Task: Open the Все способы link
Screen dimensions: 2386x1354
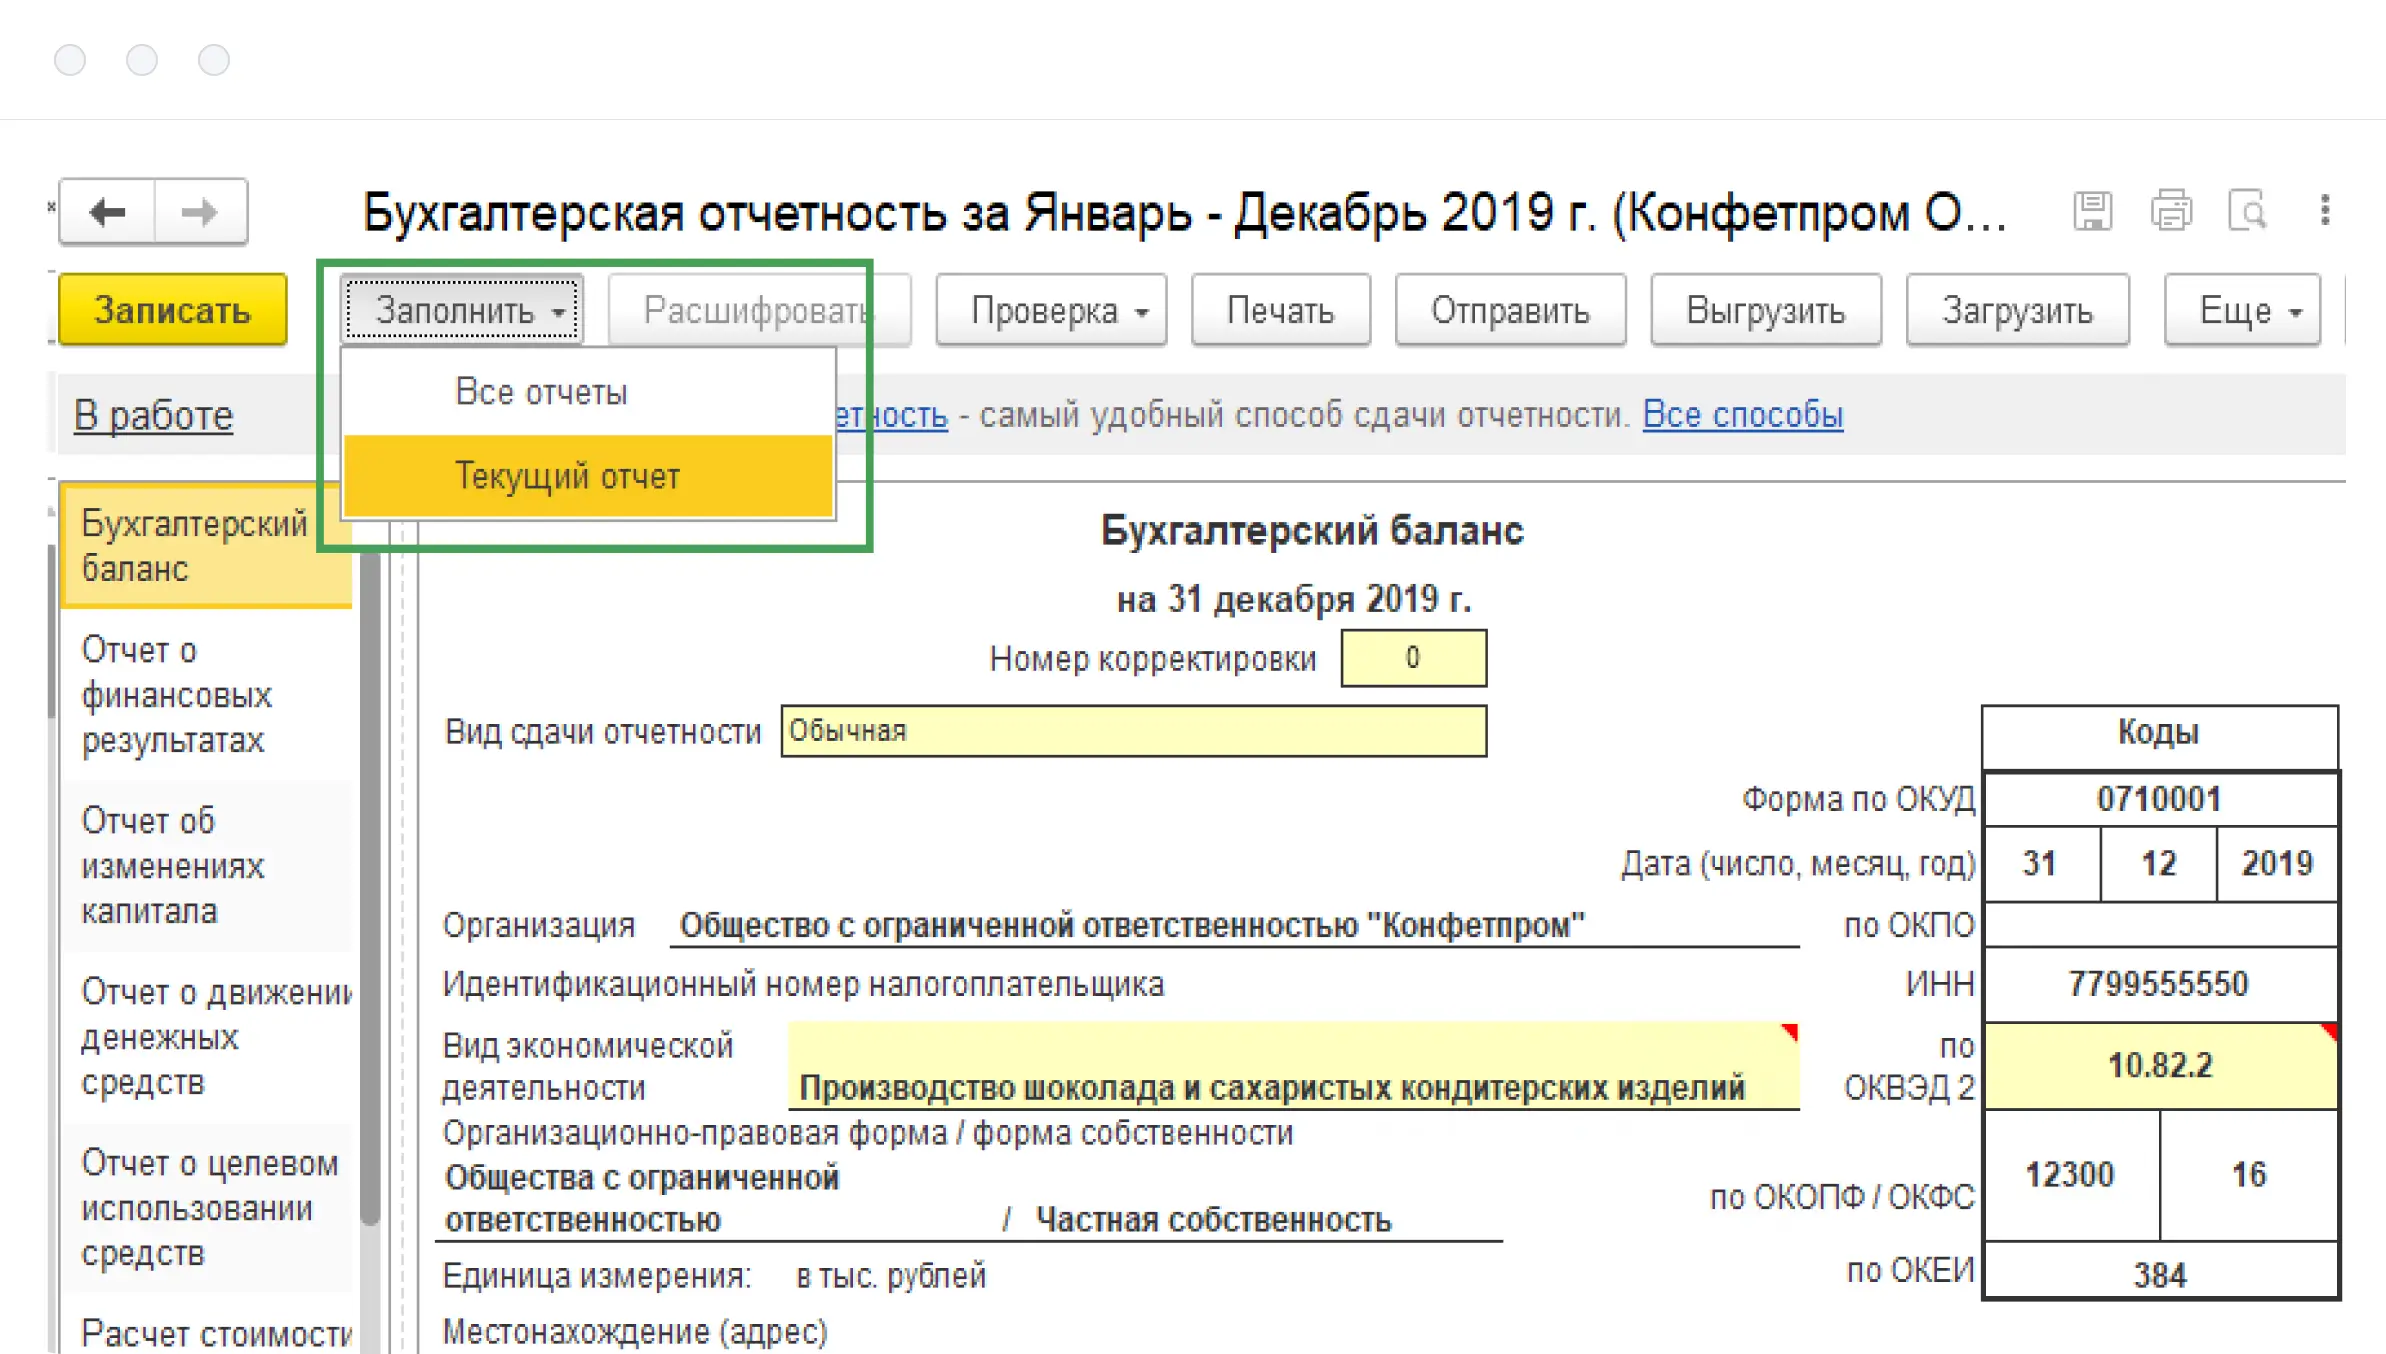Action: (x=1742, y=414)
